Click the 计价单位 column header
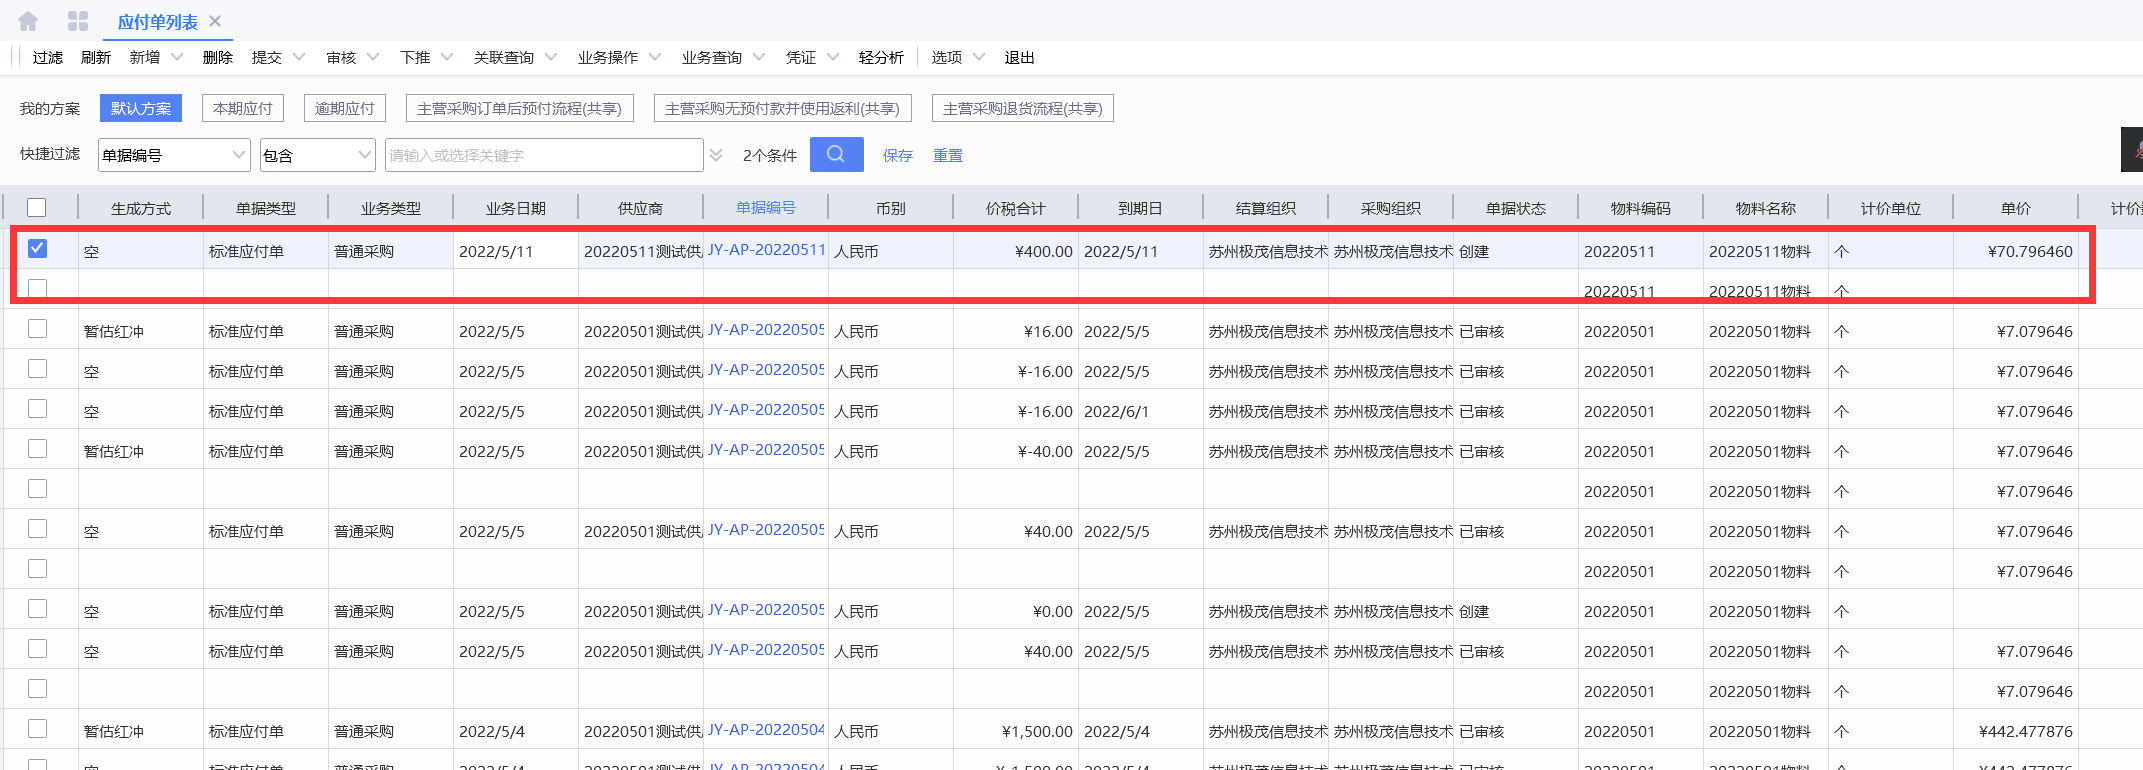Screen dimensions: 2143x770 click(x=1891, y=208)
